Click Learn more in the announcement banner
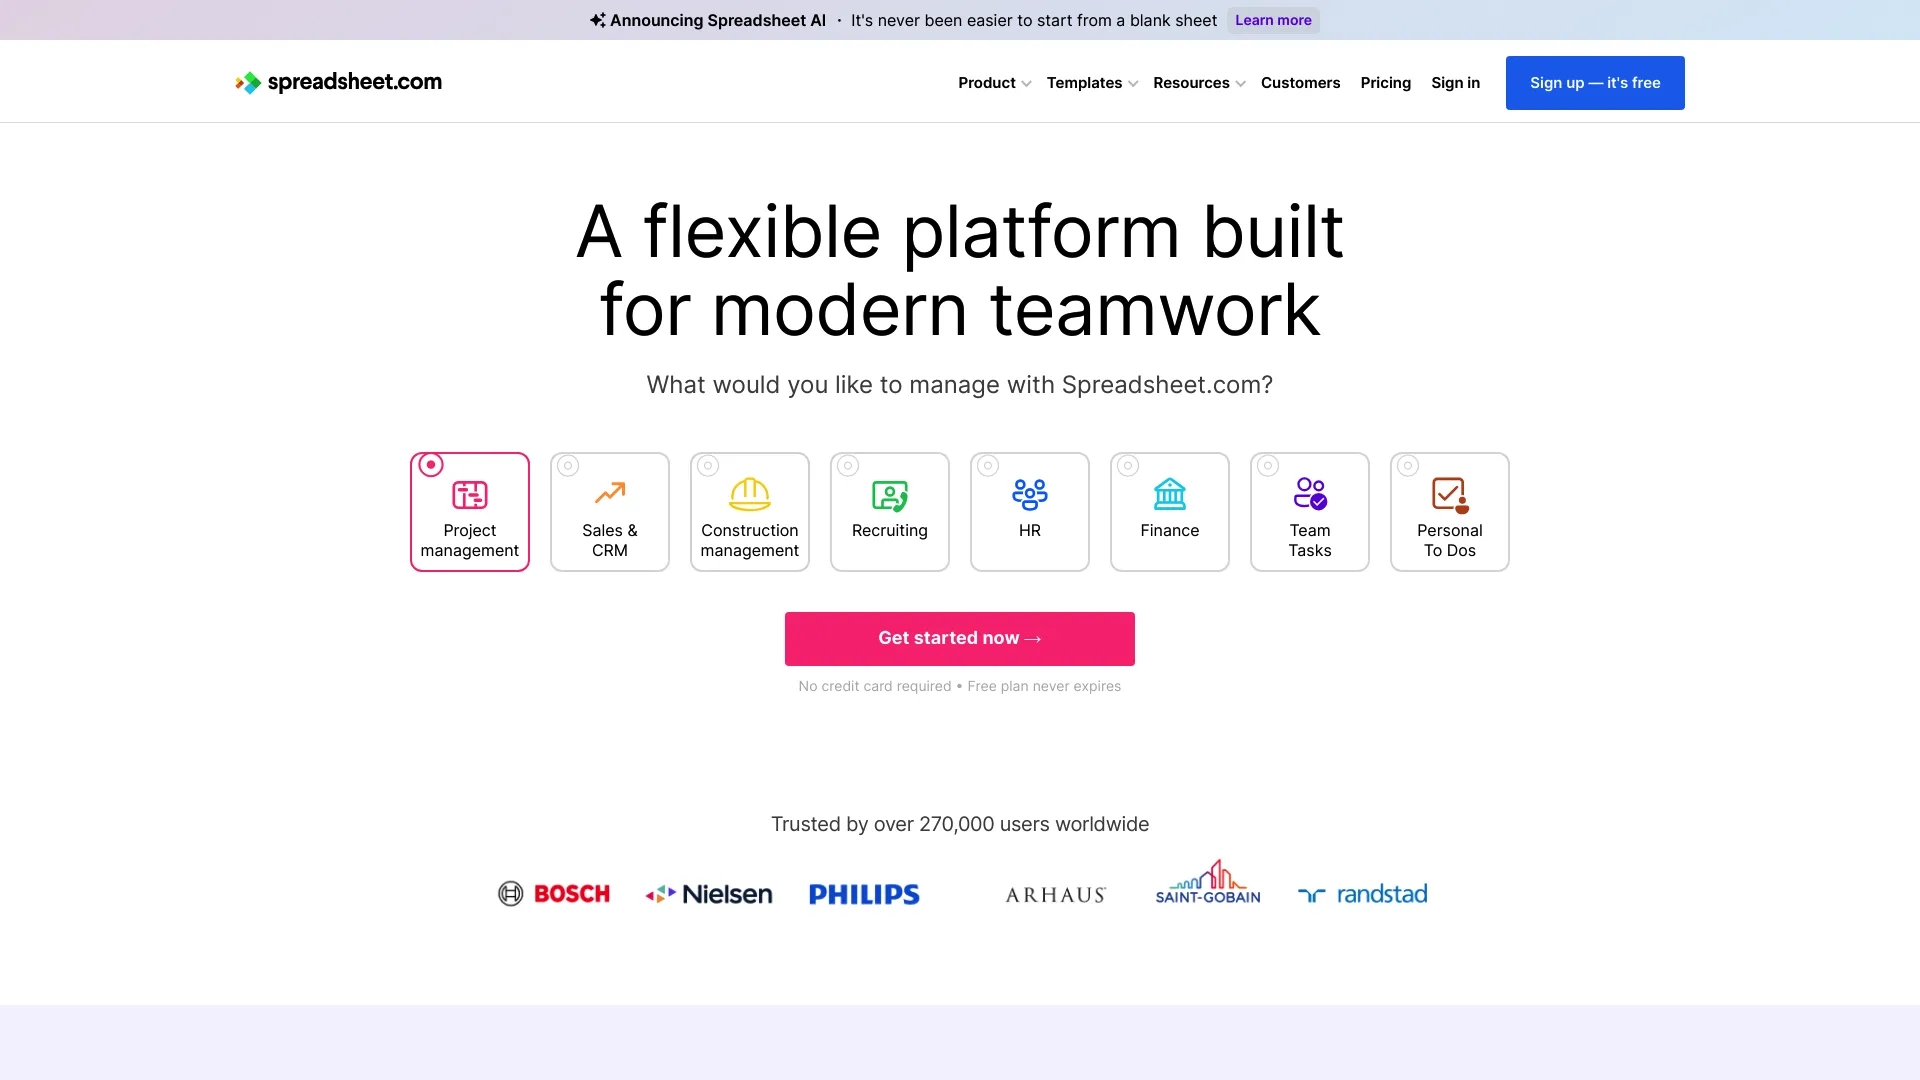This screenshot has height=1080, width=1920. (x=1273, y=20)
